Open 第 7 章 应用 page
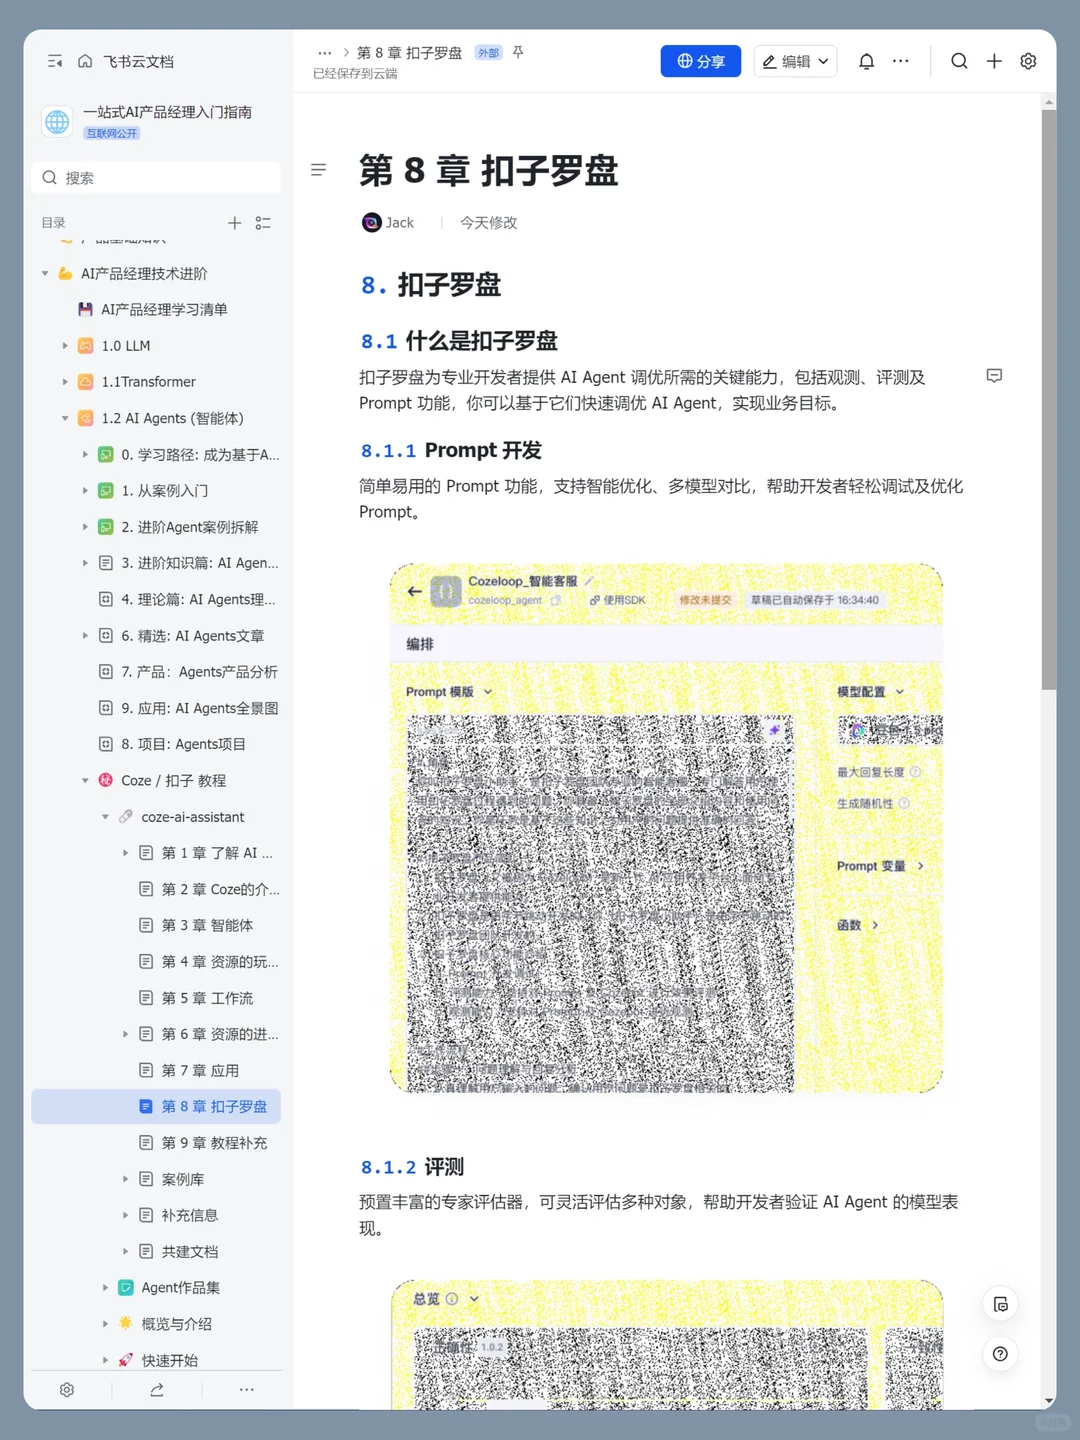This screenshot has width=1080, height=1440. tap(157, 1071)
